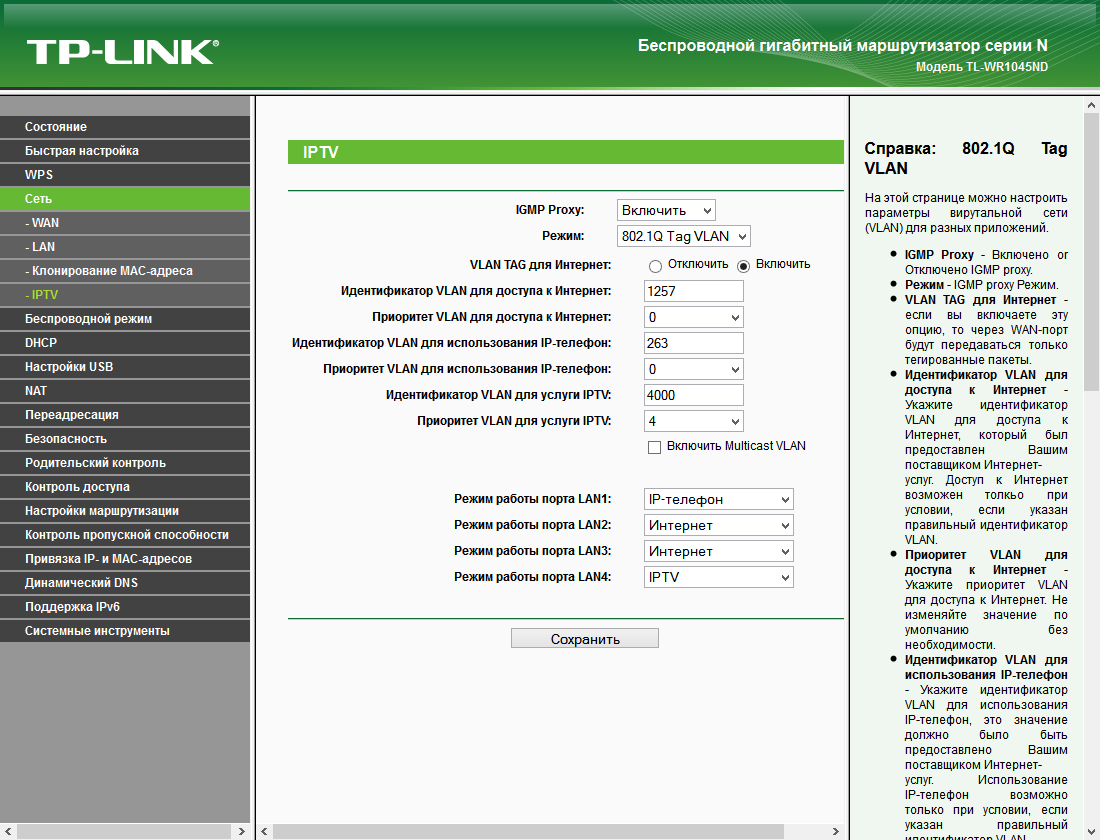
Task: Click IP-телефон VLAN ID field 263
Action: coord(694,343)
